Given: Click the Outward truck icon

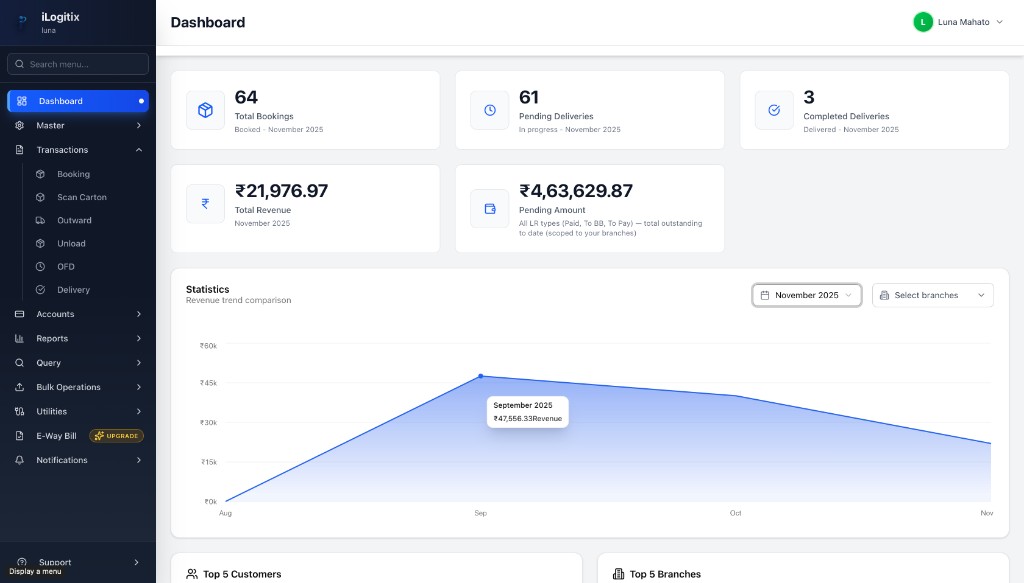Looking at the screenshot, I should tap(40, 221).
